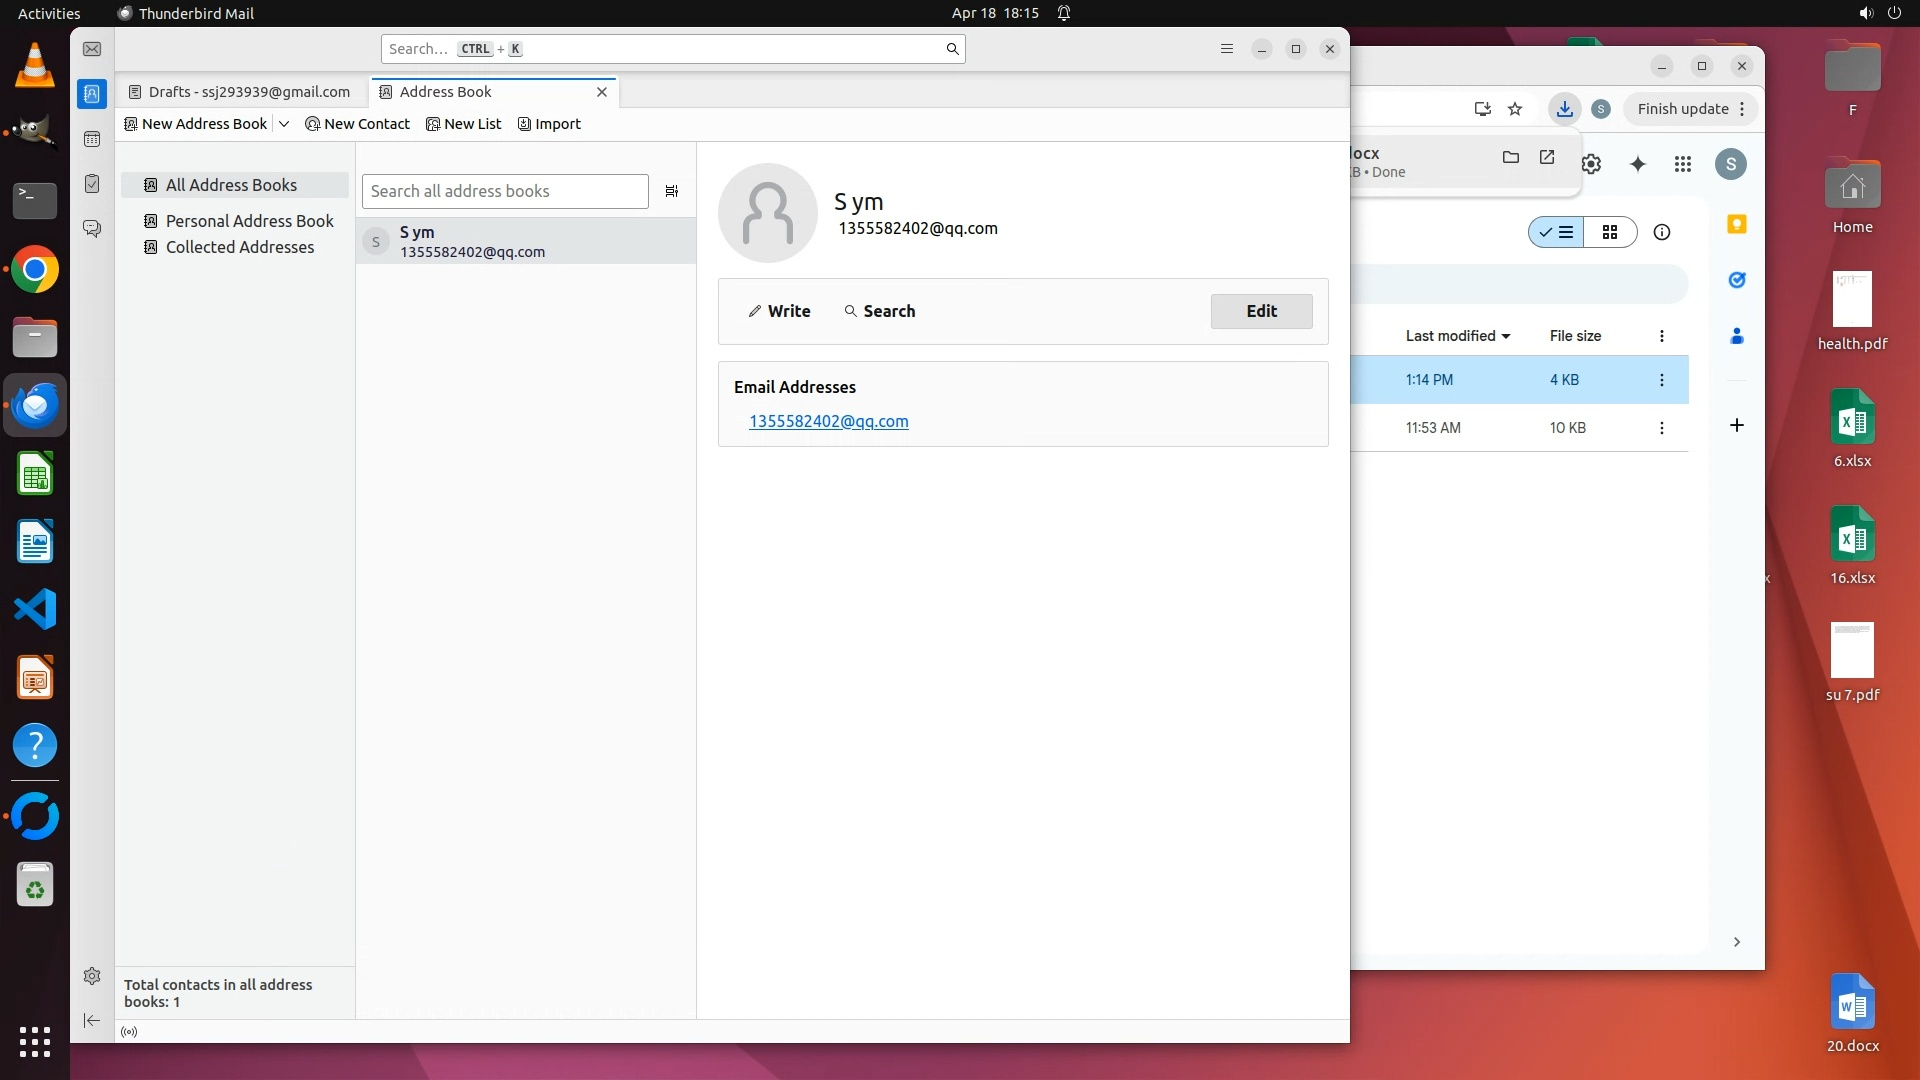Screen dimensions: 1920x1080
Task: Open the Calendar space icon
Action: click(92, 139)
